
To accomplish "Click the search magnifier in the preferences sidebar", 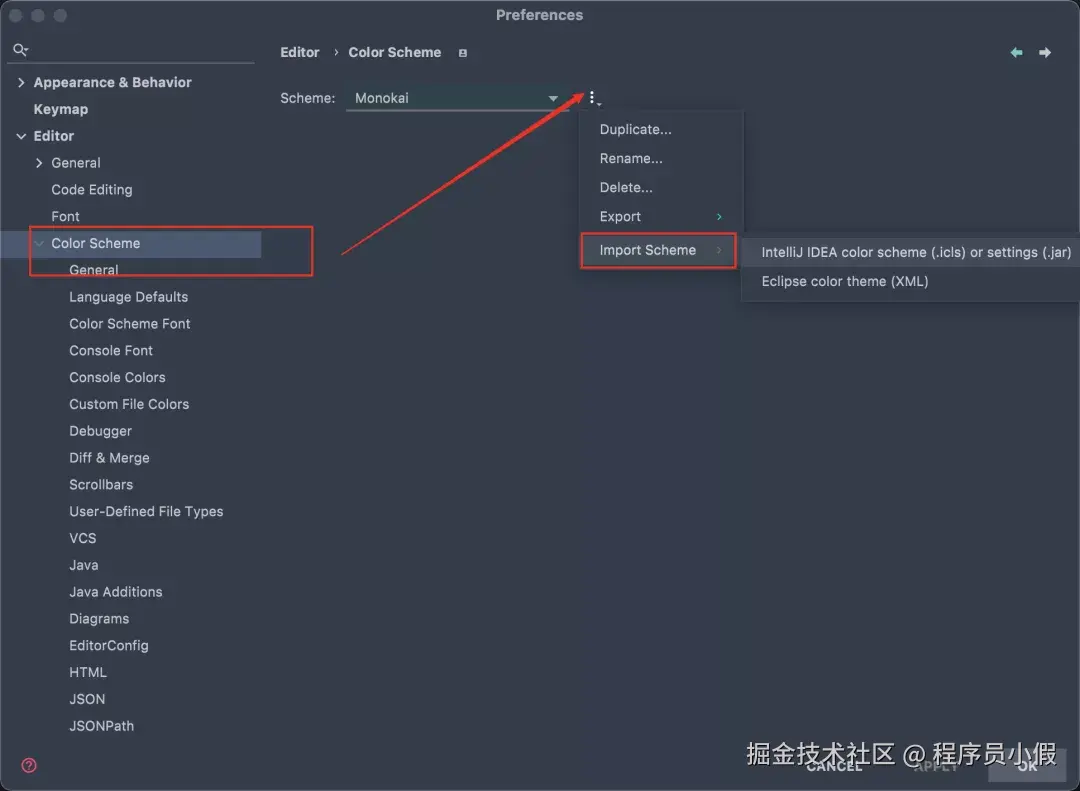I will (x=20, y=48).
